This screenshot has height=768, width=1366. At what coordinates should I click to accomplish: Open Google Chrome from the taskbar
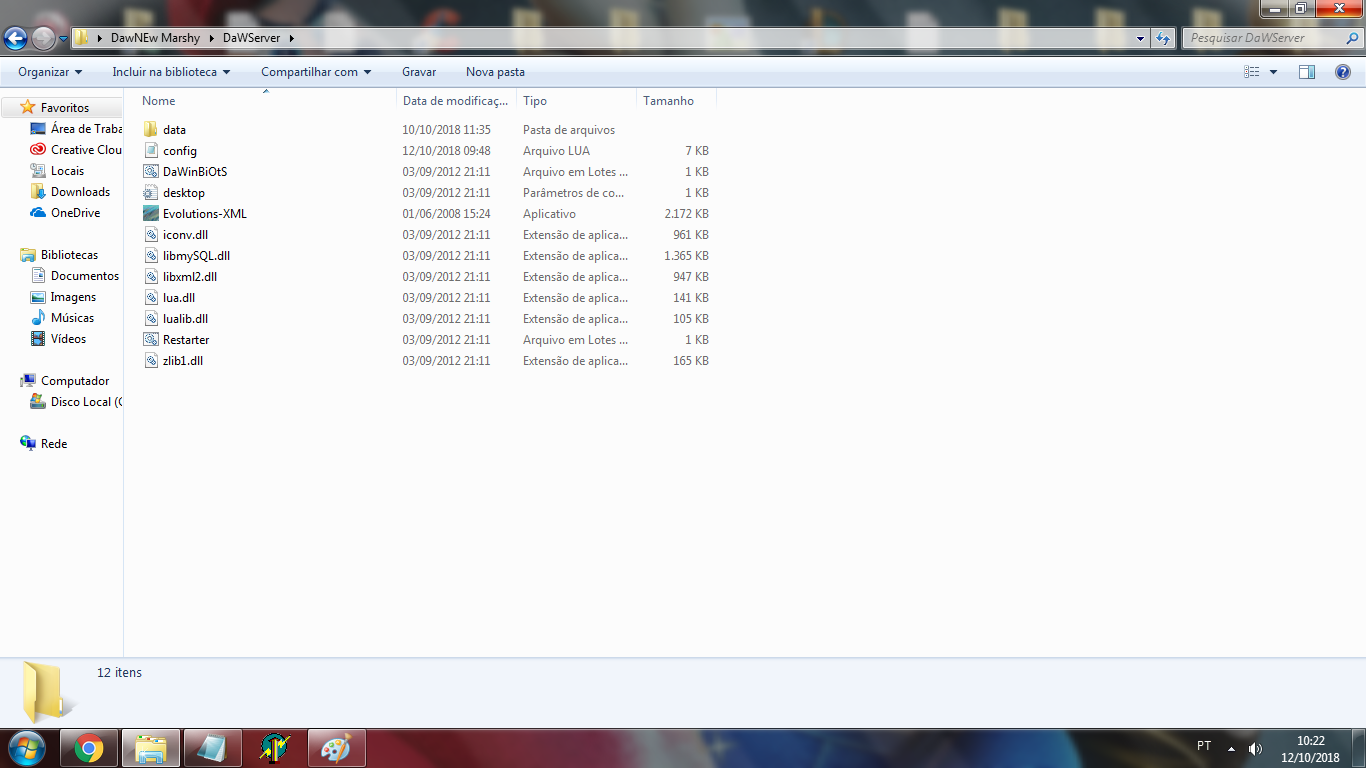pos(89,748)
